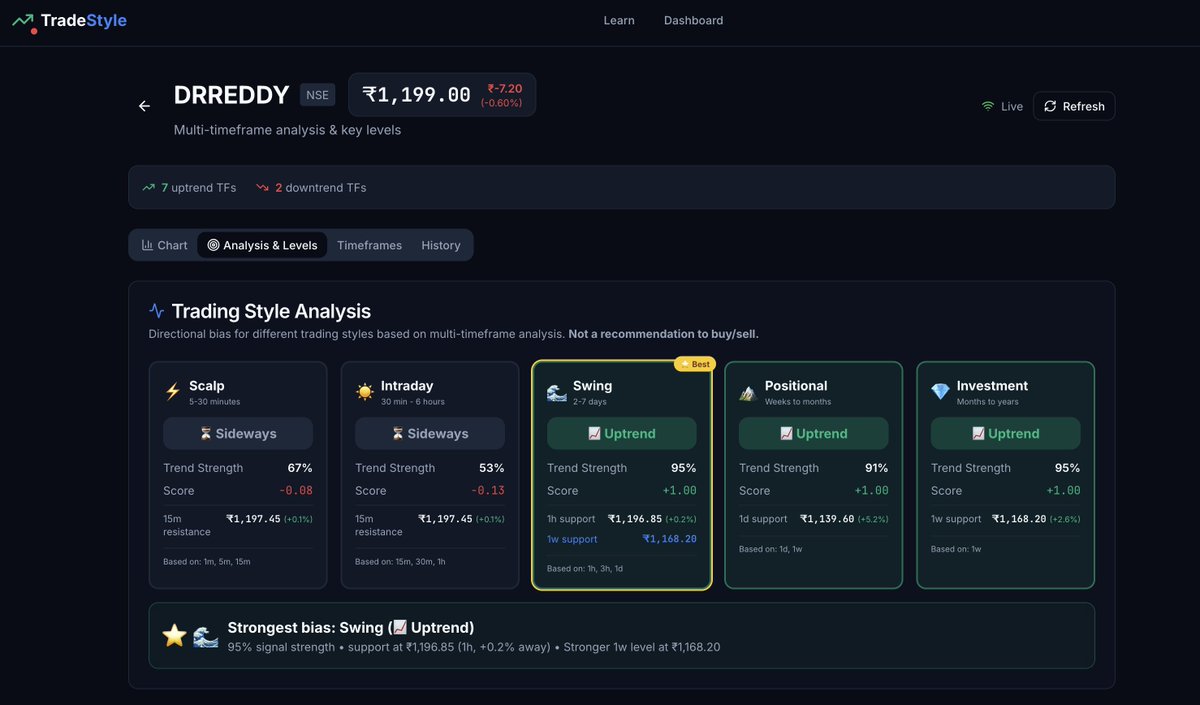Click the ₹1,199.00 price box

(442, 95)
